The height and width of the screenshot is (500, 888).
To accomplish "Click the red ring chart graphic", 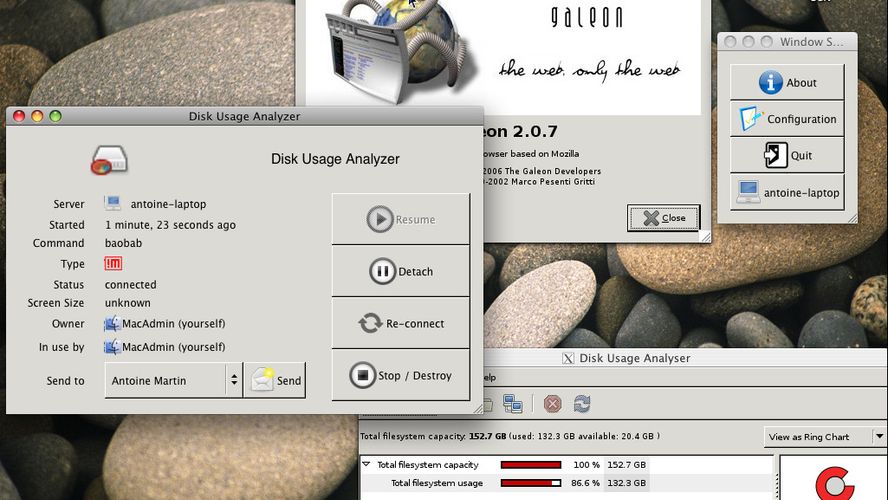I will [834, 484].
